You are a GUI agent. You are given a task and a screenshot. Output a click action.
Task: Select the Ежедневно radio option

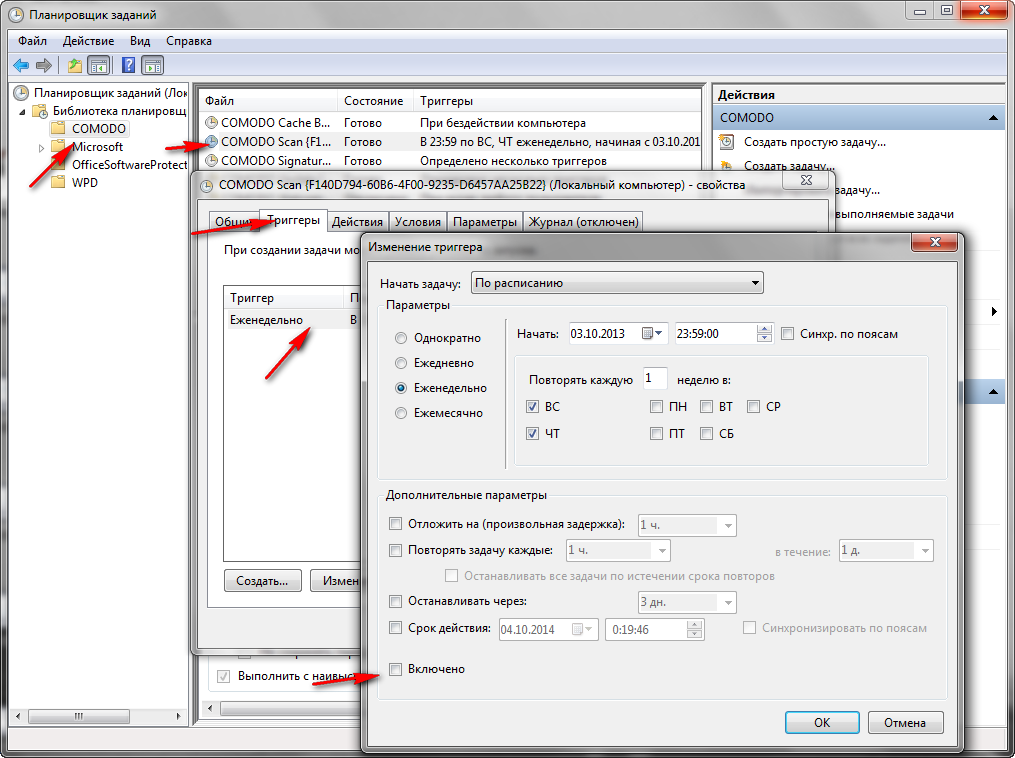[401, 363]
